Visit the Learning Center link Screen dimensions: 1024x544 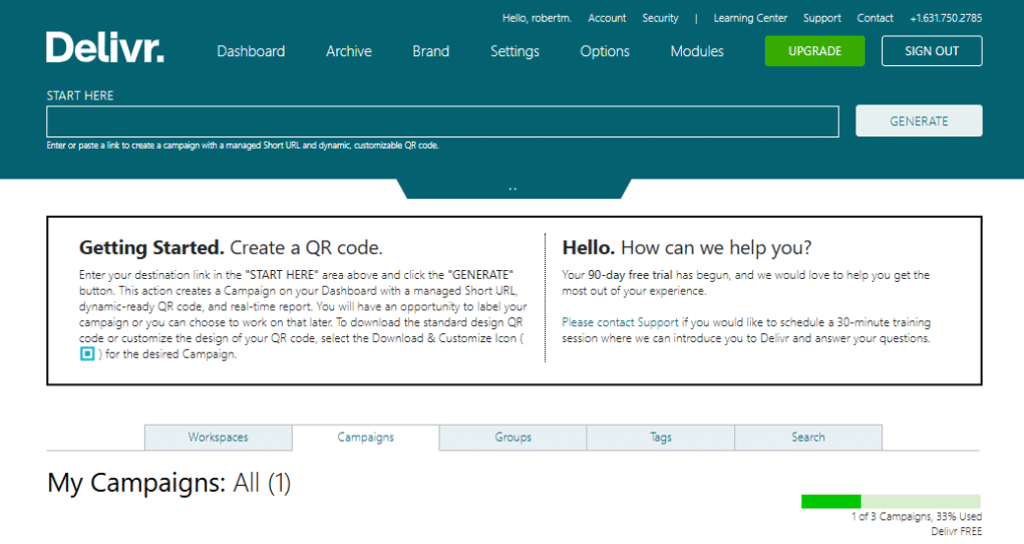750,18
